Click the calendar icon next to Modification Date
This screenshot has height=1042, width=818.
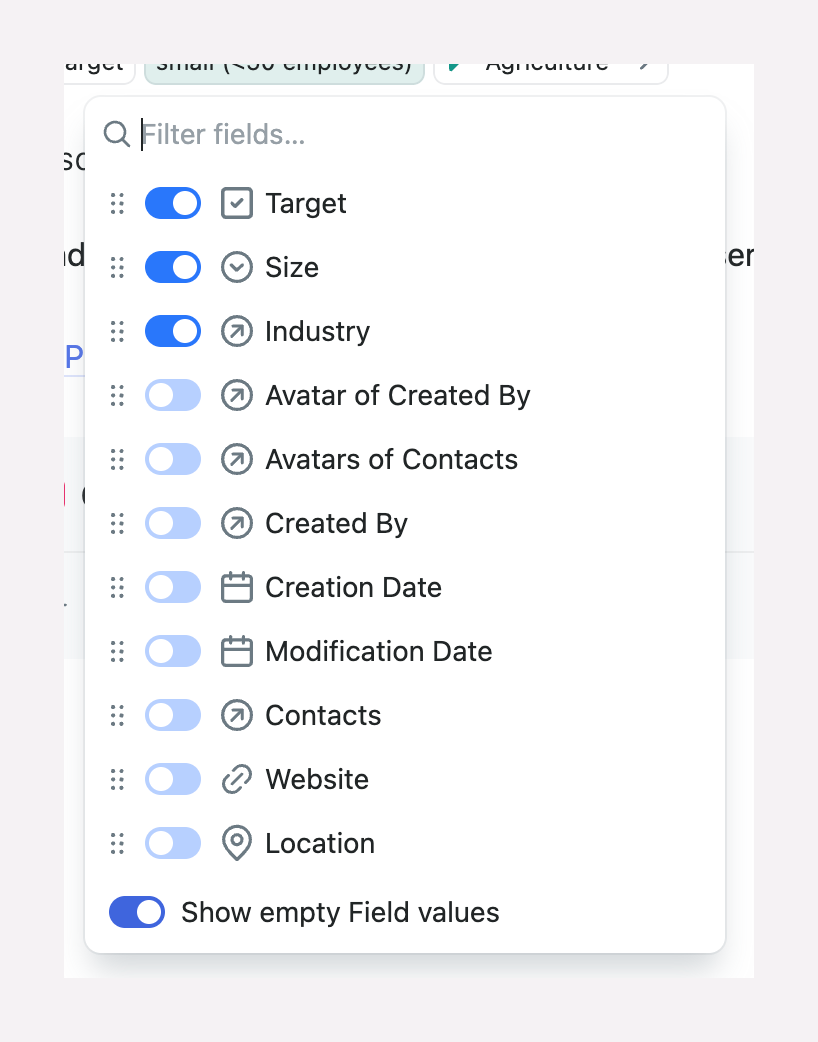click(x=237, y=651)
